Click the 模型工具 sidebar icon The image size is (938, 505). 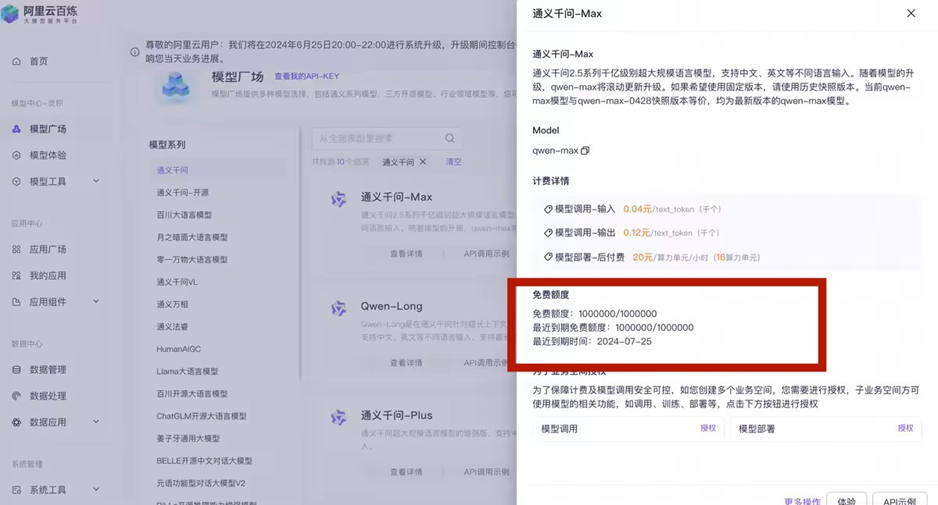pyautogui.click(x=16, y=181)
